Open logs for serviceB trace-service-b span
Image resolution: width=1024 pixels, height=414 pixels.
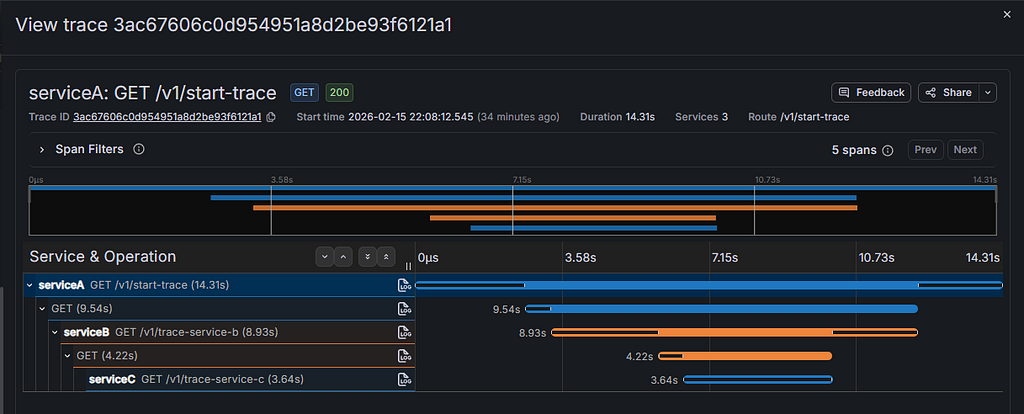pos(405,332)
